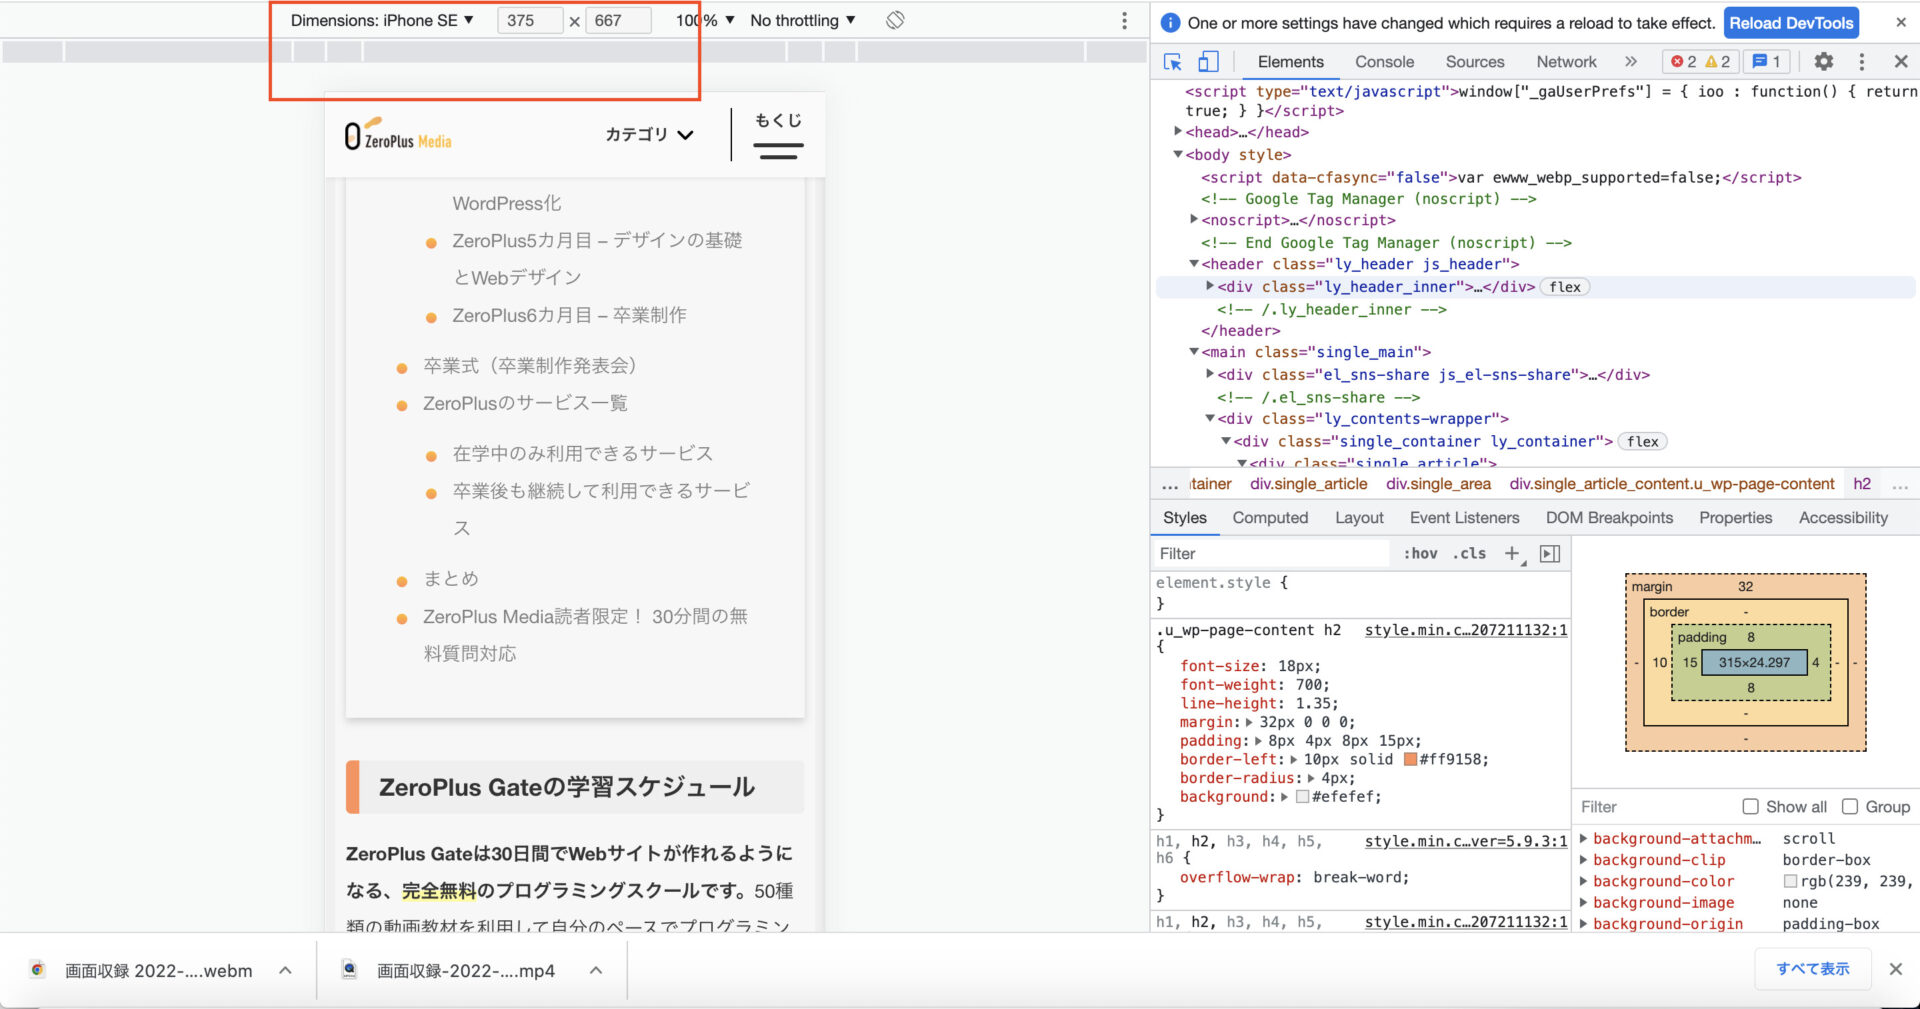Click the ZeroPlus6カ月目 – 卒業制作 link
The image size is (1920, 1009).
tap(569, 315)
